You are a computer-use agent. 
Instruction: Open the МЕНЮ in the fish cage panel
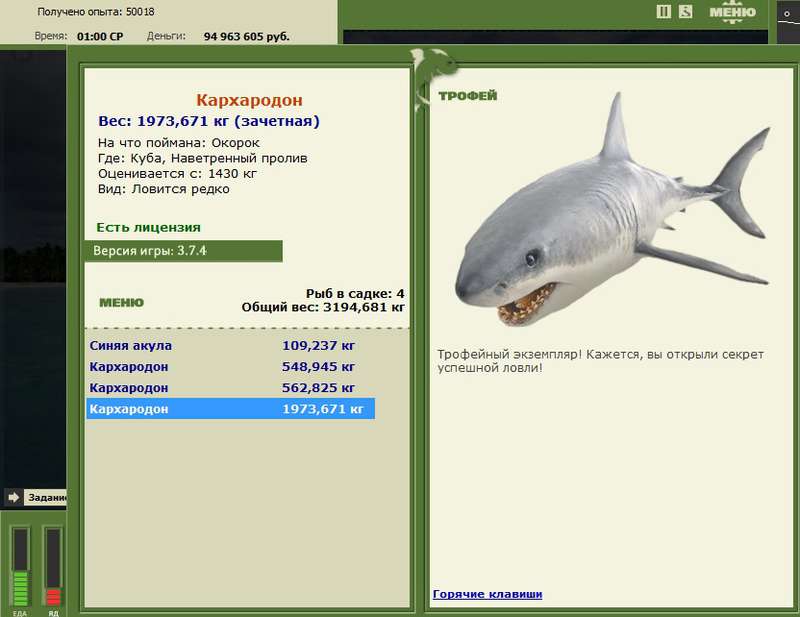coord(121,303)
